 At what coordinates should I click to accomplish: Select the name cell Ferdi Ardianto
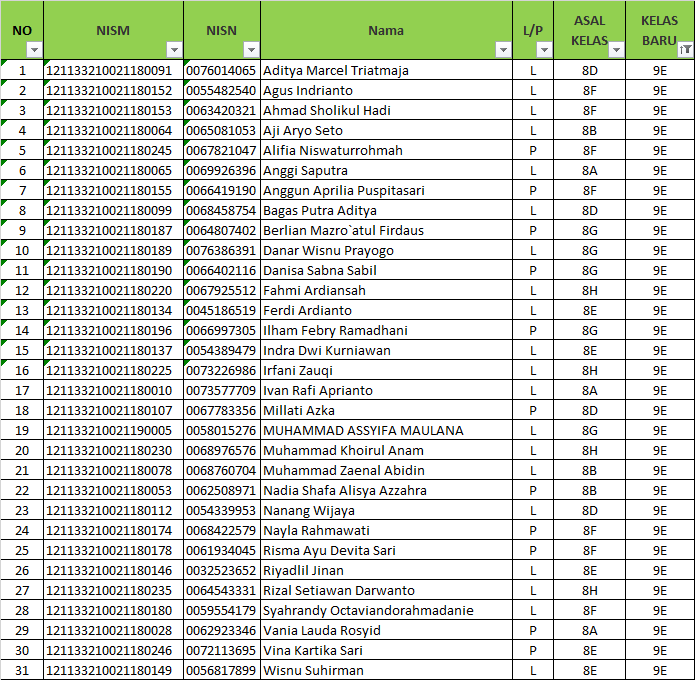point(387,310)
